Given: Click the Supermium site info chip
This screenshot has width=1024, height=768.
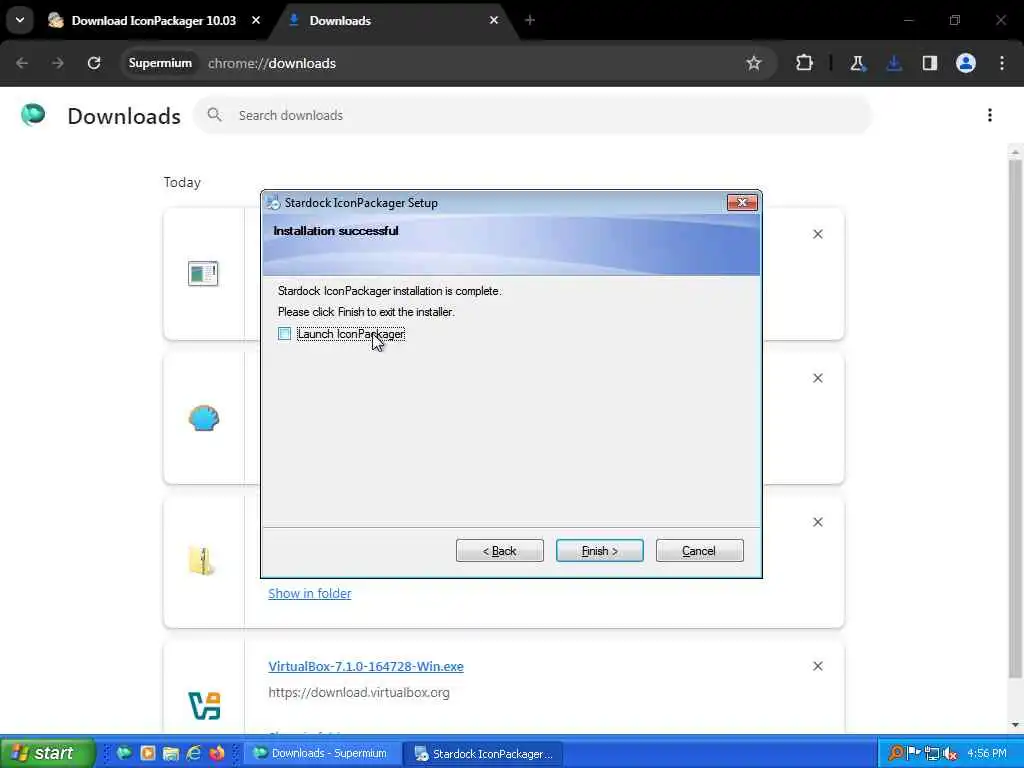Looking at the screenshot, I should pyautogui.click(x=160, y=63).
